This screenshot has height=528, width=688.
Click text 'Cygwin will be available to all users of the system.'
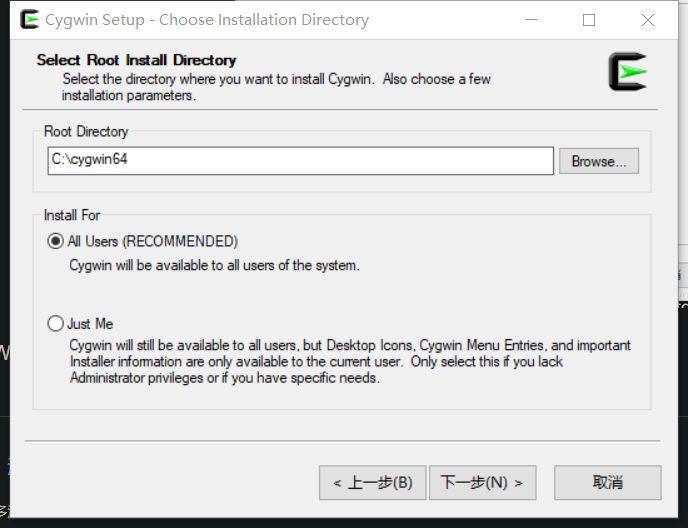[x=215, y=266]
